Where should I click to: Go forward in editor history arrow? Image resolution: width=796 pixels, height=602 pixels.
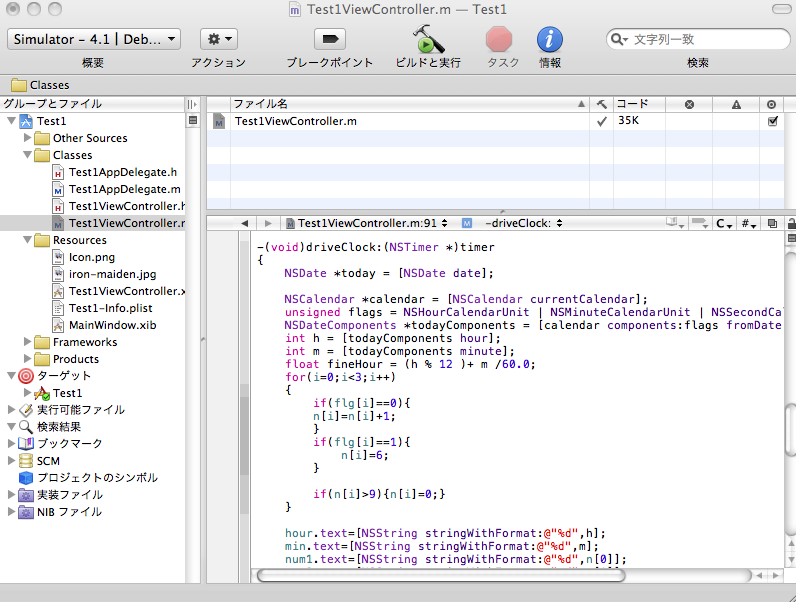(x=268, y=223)
